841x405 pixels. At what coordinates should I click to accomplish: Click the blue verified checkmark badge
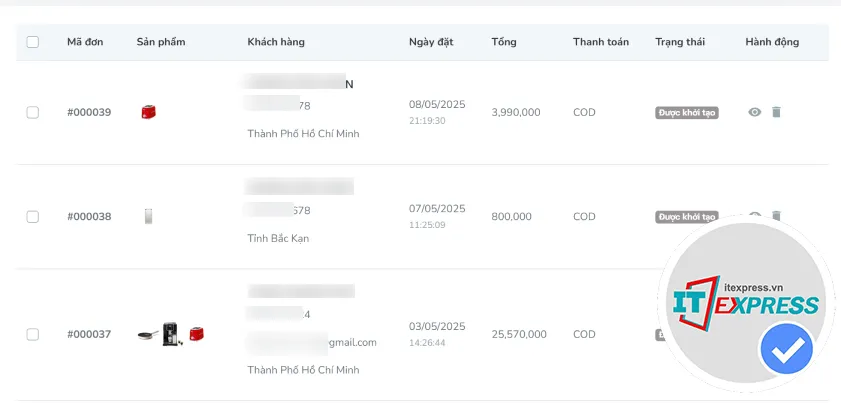tap(786, 349)
